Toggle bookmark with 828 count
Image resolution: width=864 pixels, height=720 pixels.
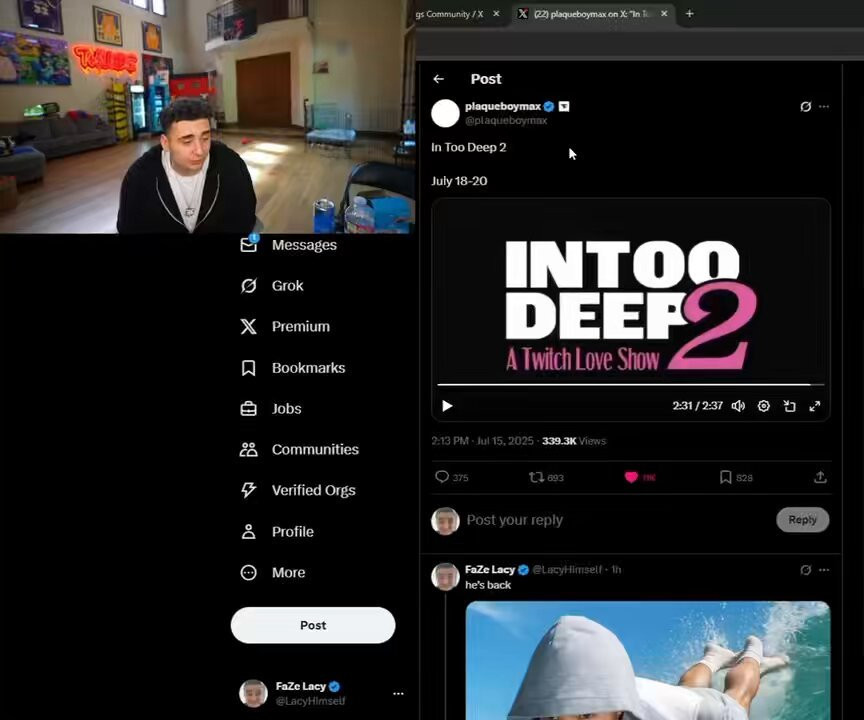(736, 477)
